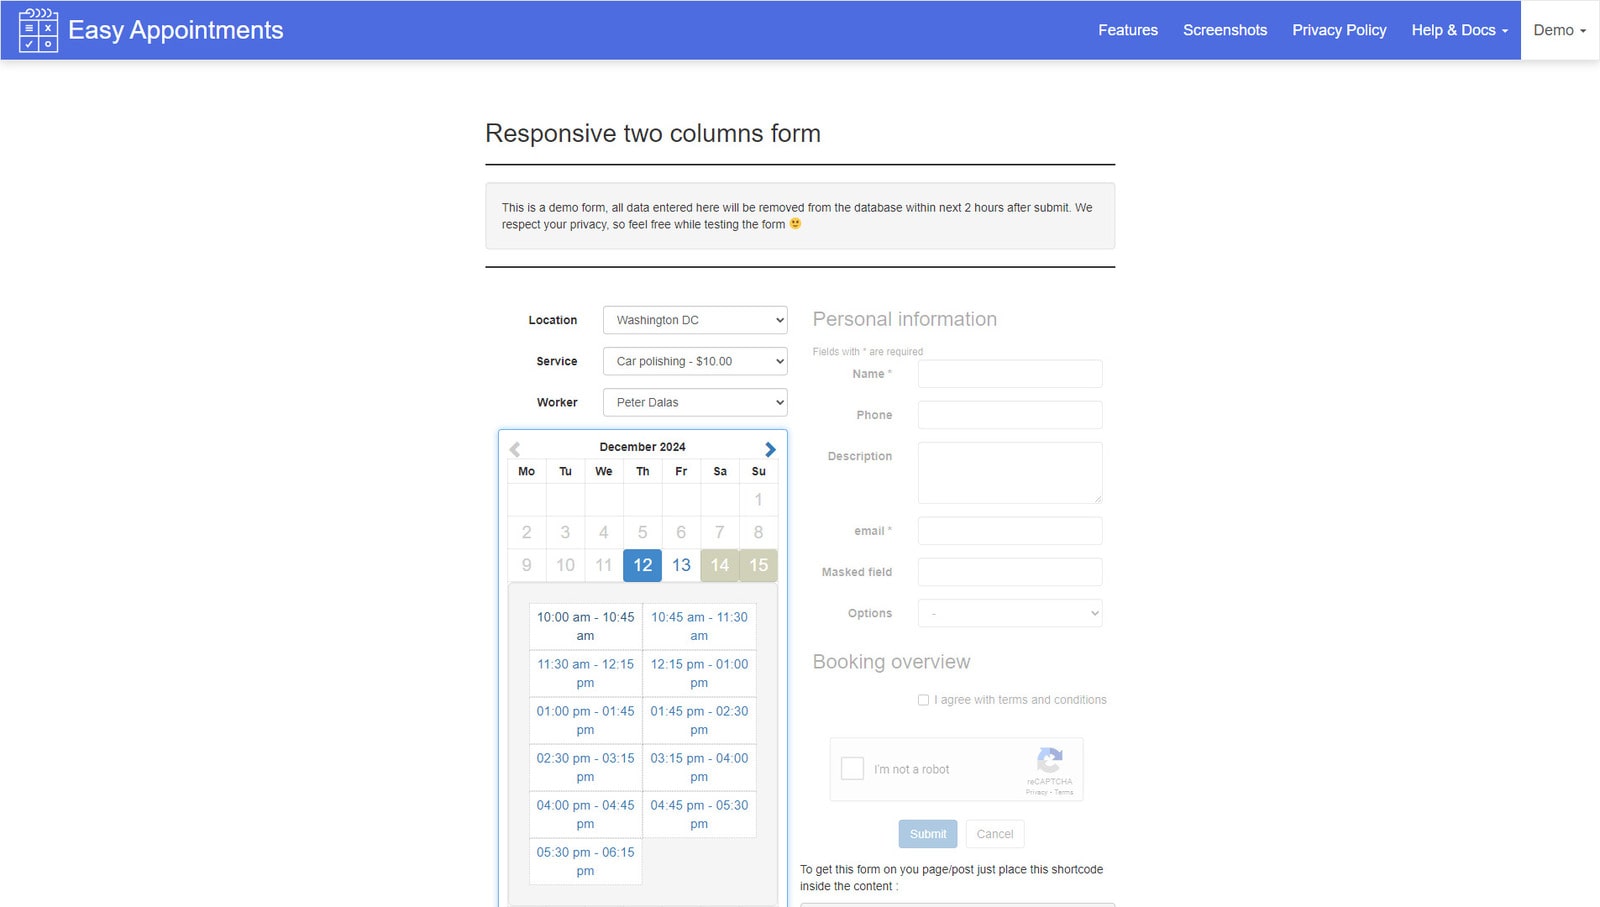
Task: Open the Worker dropdown (Peter Dalas)
Action: point(695,402)
